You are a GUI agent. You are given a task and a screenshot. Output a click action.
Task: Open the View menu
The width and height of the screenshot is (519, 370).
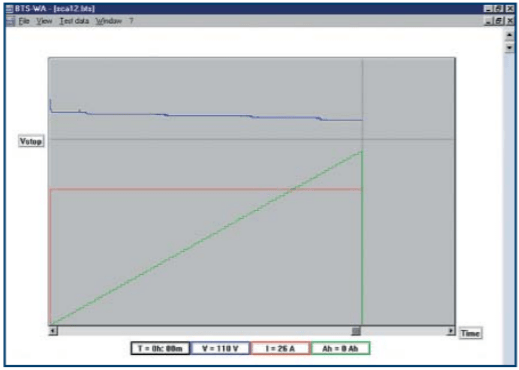44,21
